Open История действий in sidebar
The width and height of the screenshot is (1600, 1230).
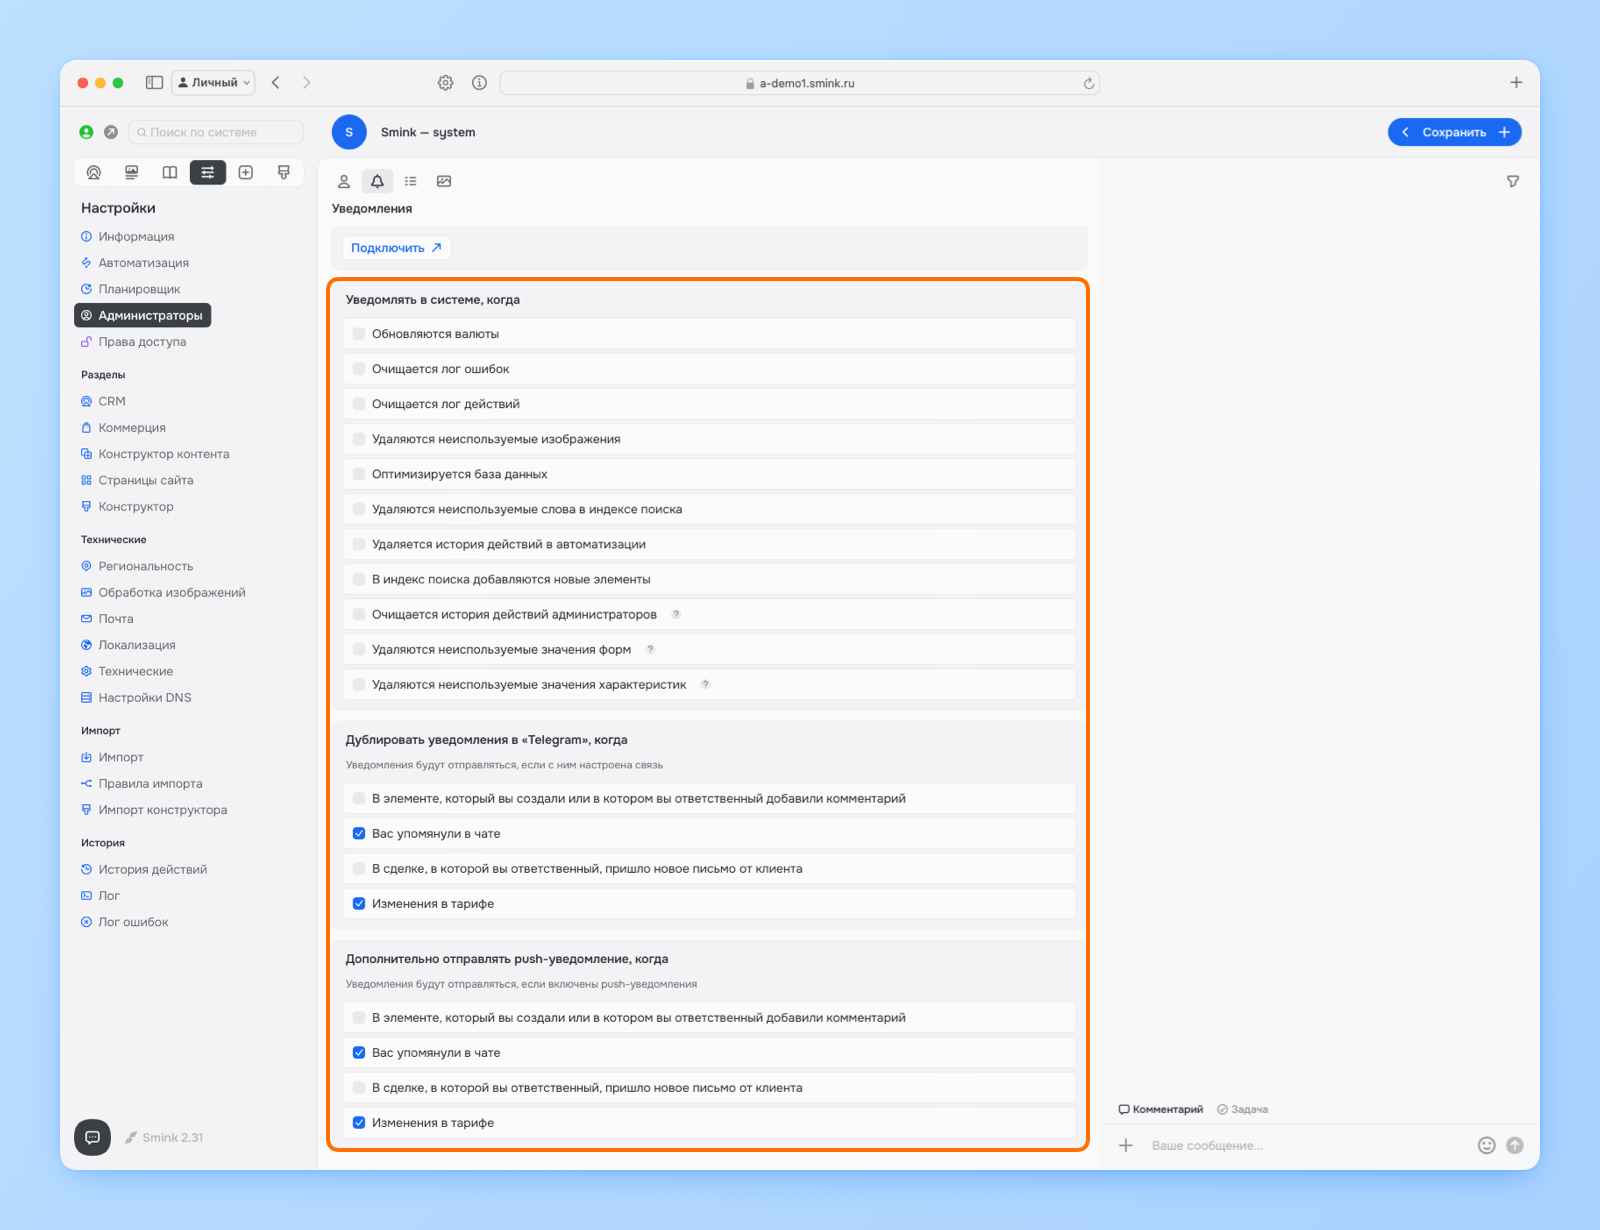pyautogui.click(x=153, y=870)
